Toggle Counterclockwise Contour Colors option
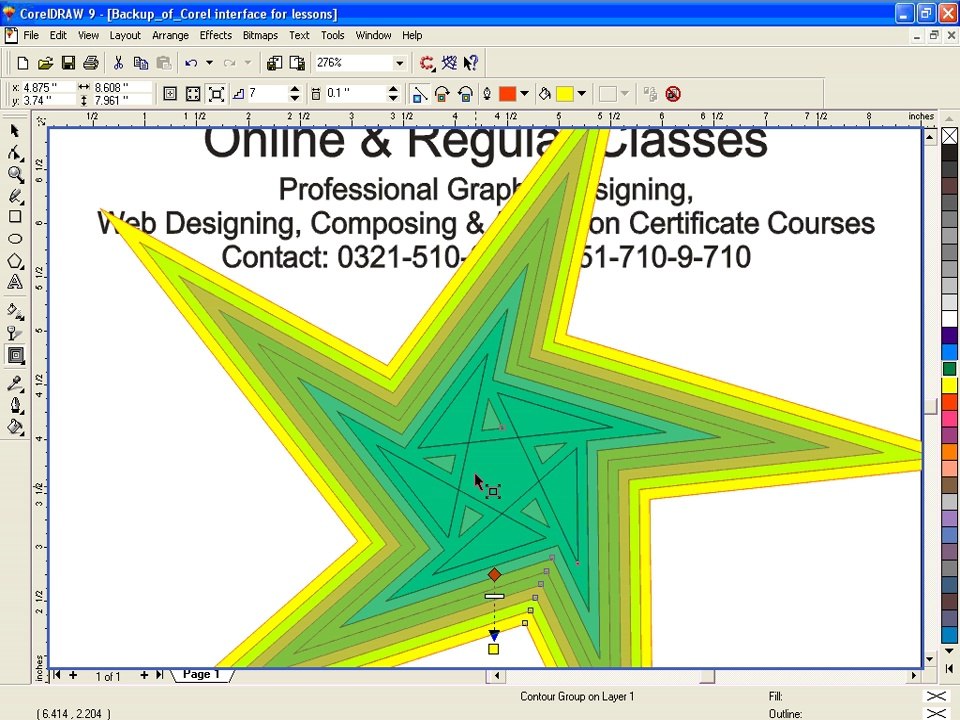960x720 pixels. (x=465, y=94)
